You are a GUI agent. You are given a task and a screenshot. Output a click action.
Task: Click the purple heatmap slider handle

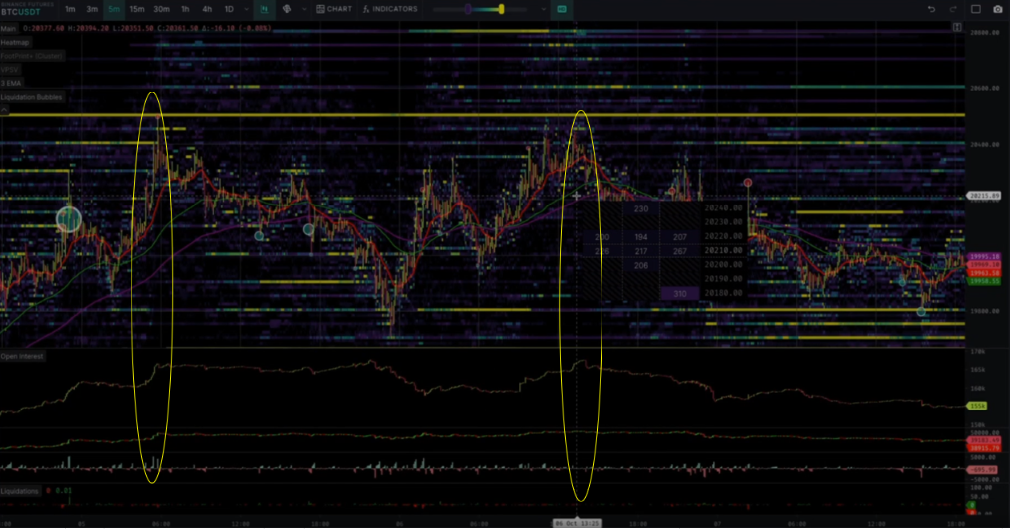tap(468, 9)
